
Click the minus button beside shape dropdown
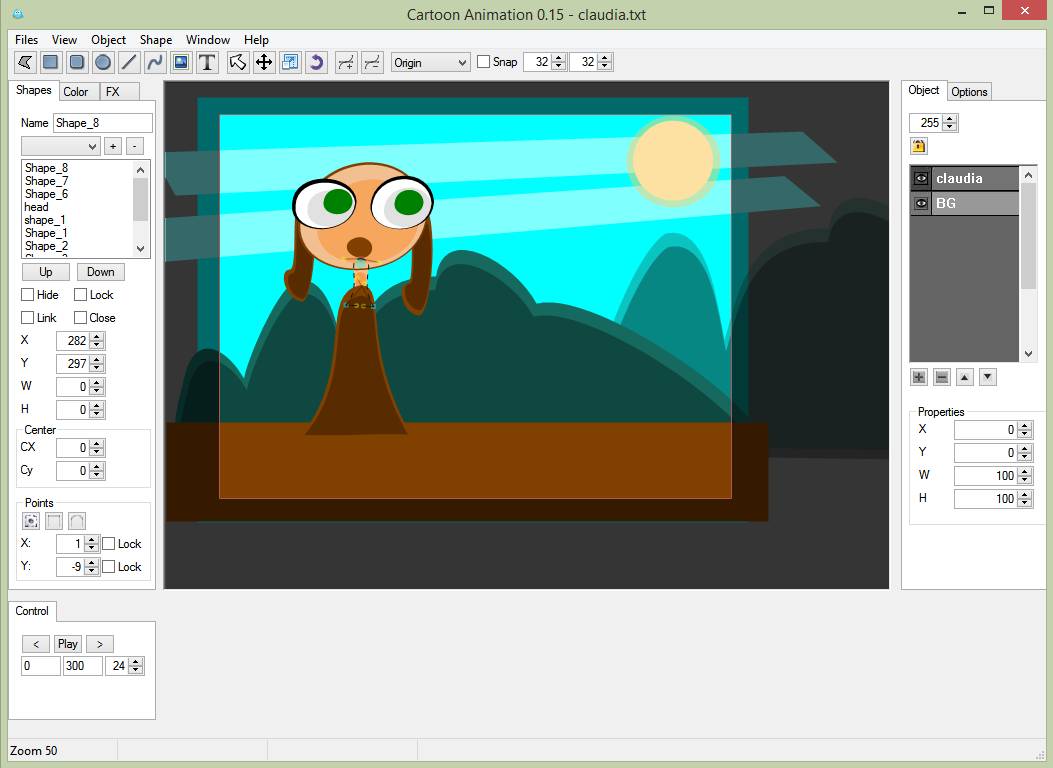[135, 146]
